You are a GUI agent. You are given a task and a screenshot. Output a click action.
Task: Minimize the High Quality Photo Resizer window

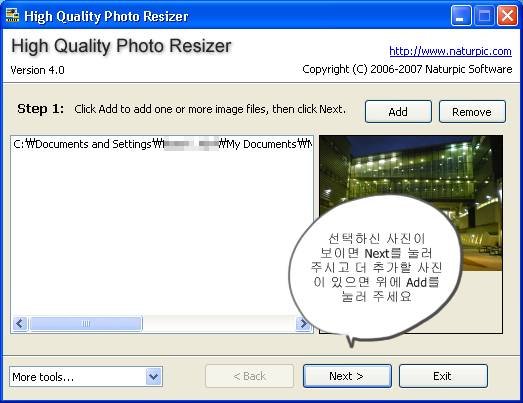461,16
